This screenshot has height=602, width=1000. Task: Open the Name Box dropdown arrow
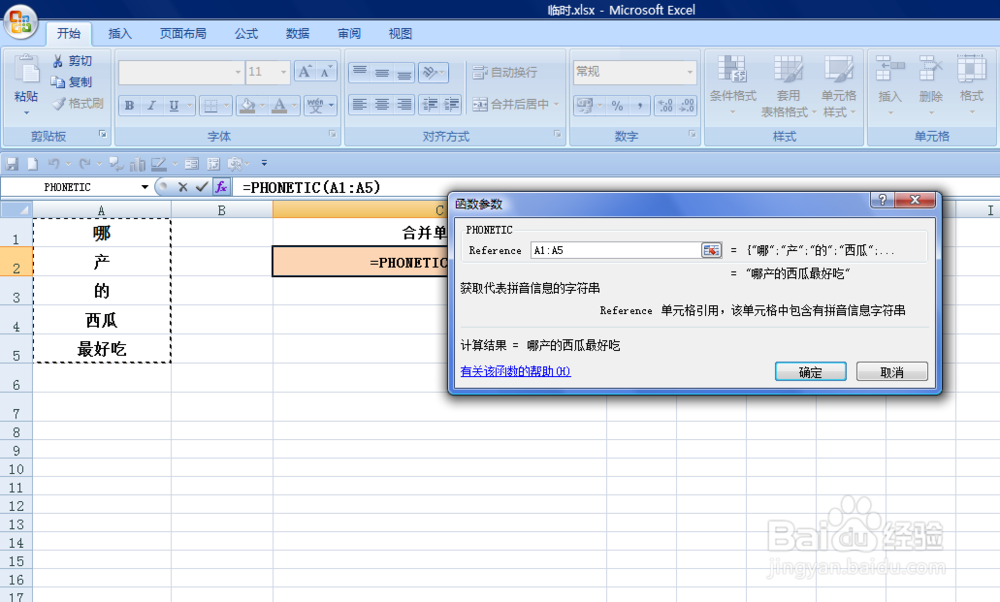pyautogui.click(x=145, y=187)
